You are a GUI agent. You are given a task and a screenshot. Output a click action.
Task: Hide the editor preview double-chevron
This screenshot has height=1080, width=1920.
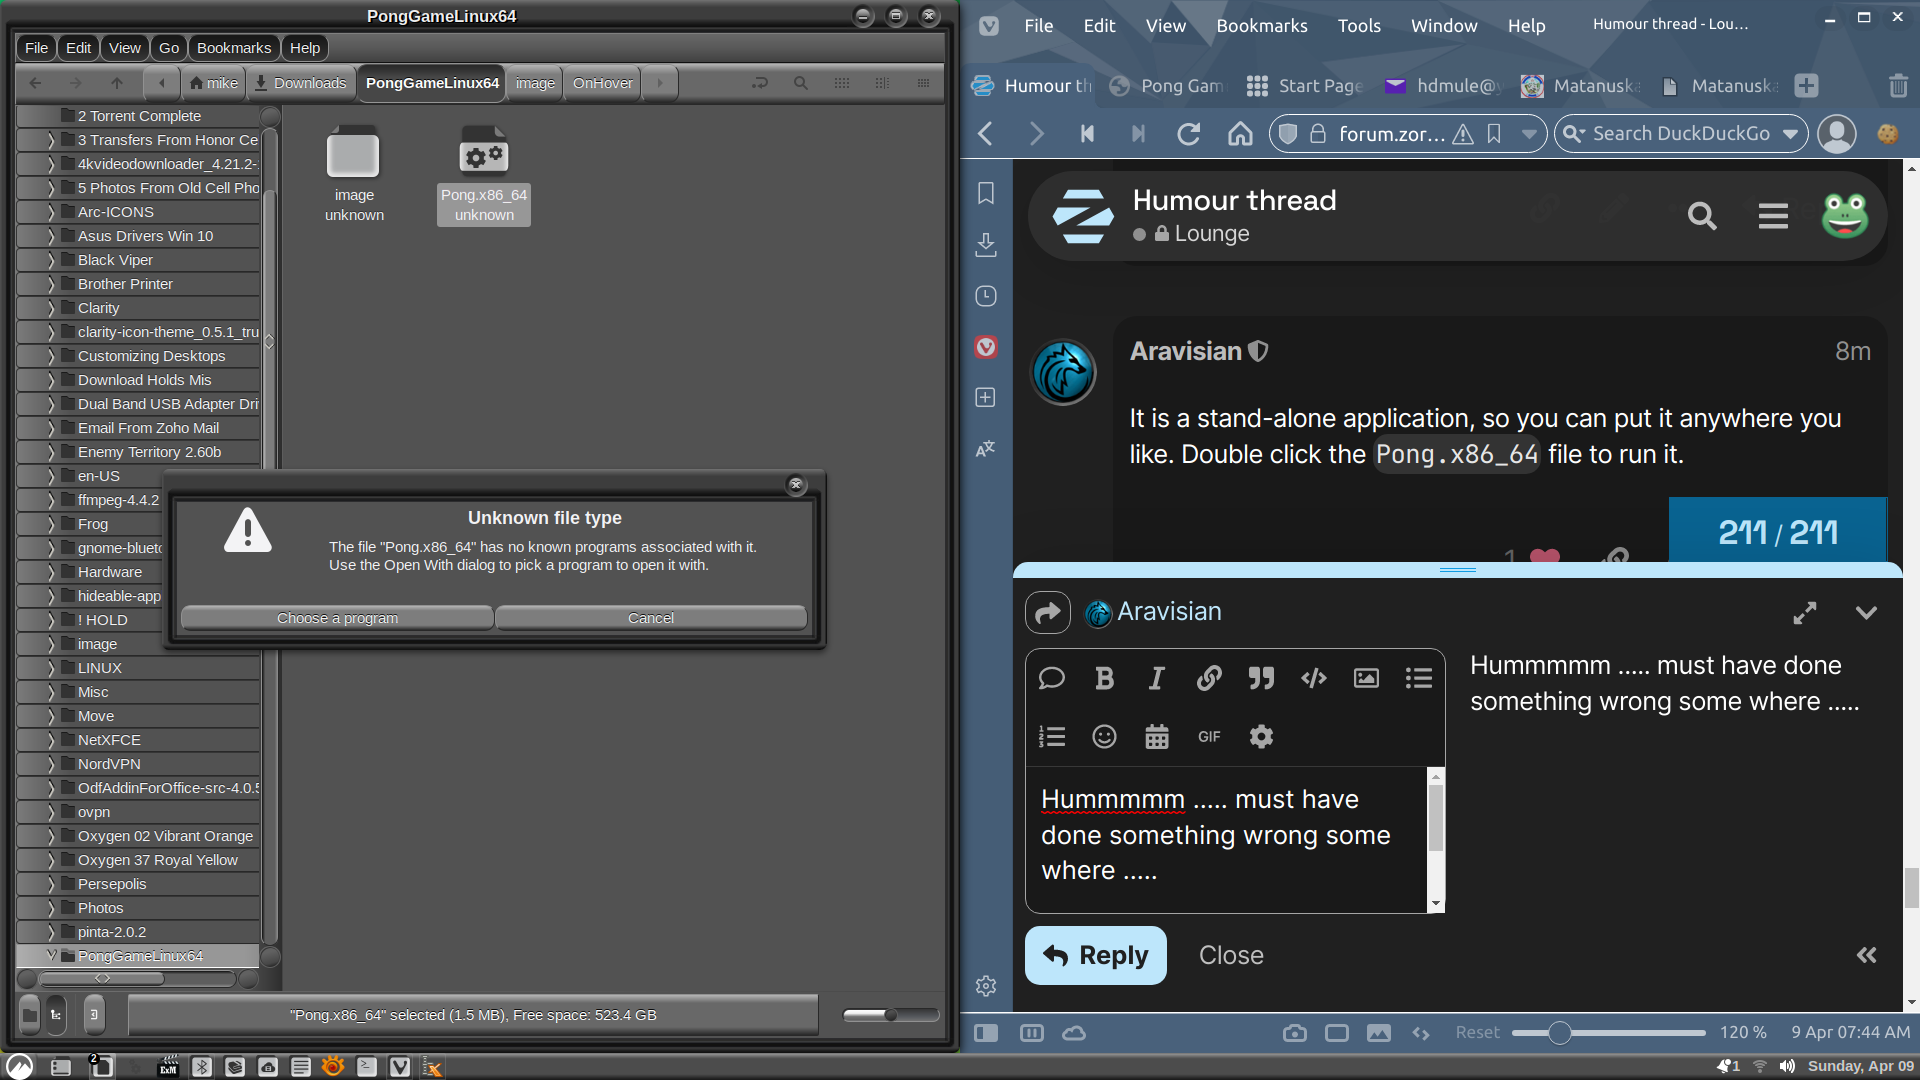point(1867,955)
